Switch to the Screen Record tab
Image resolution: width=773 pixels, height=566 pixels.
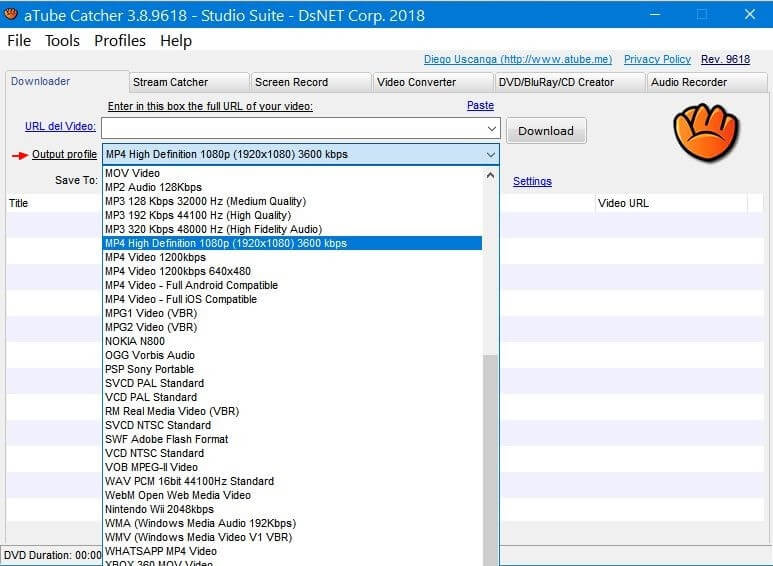click(311, 82)
